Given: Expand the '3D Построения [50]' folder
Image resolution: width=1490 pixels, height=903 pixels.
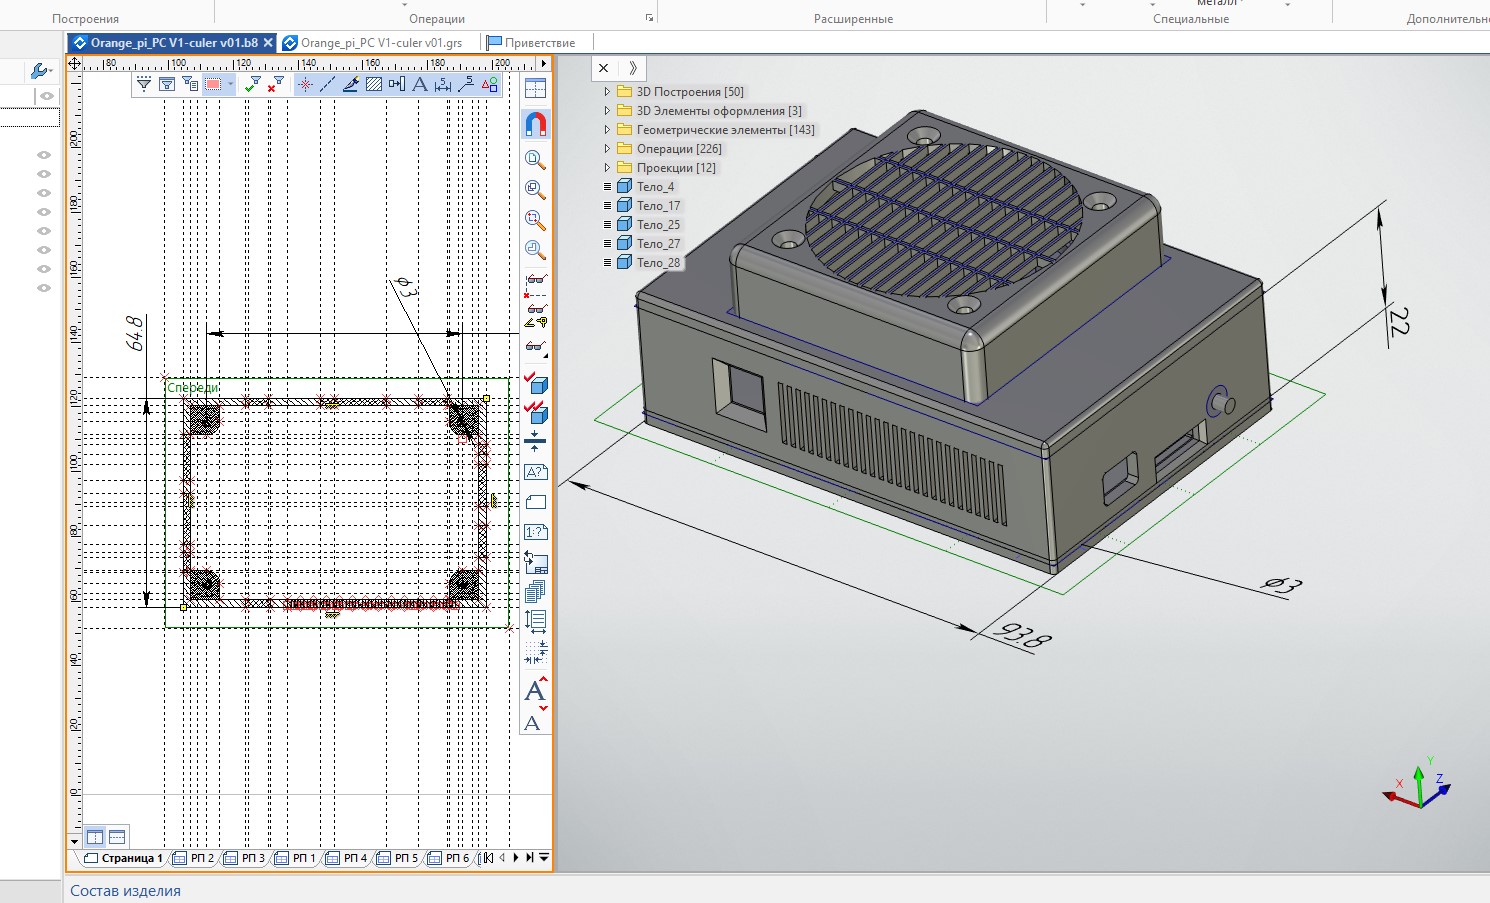Looking at the screenshot, I should click(x=607, y=92).
